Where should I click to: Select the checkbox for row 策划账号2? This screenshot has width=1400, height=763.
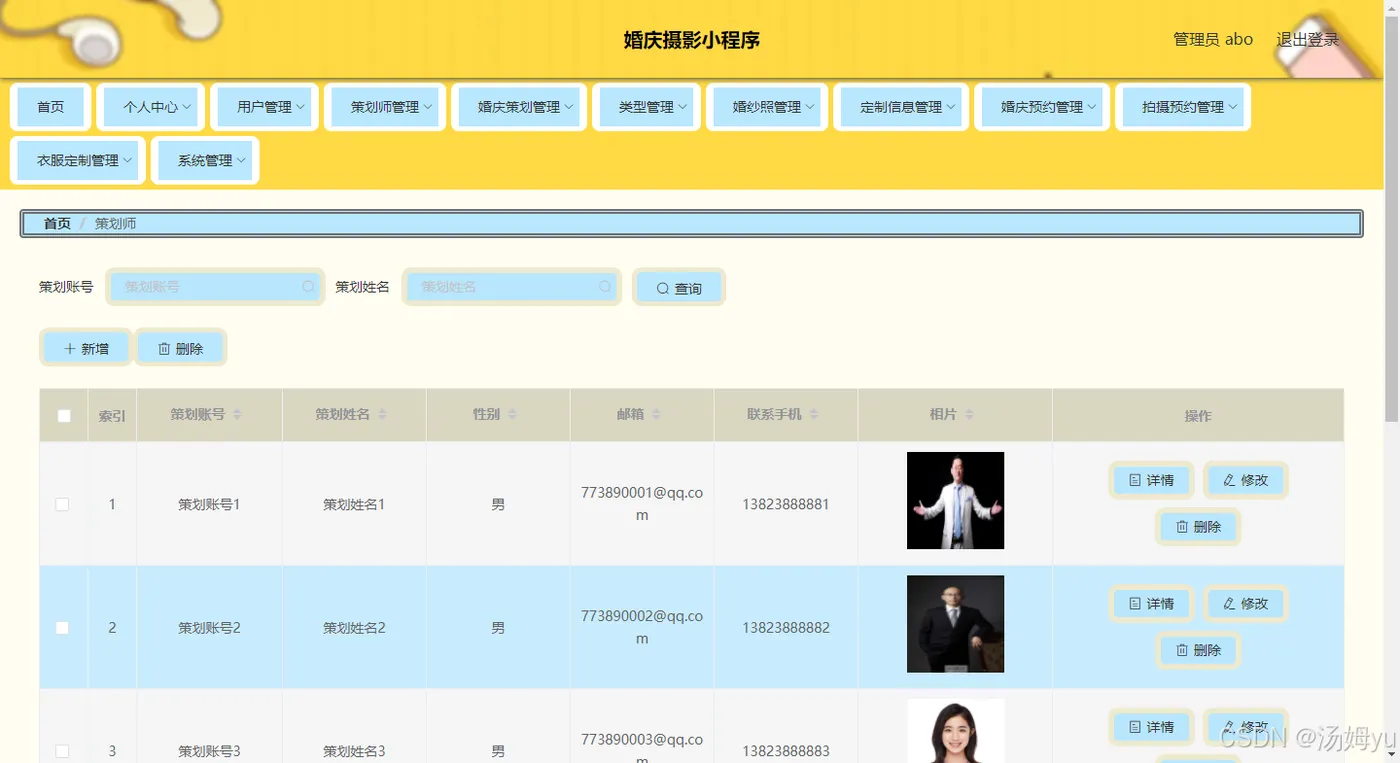click(62, 628)
